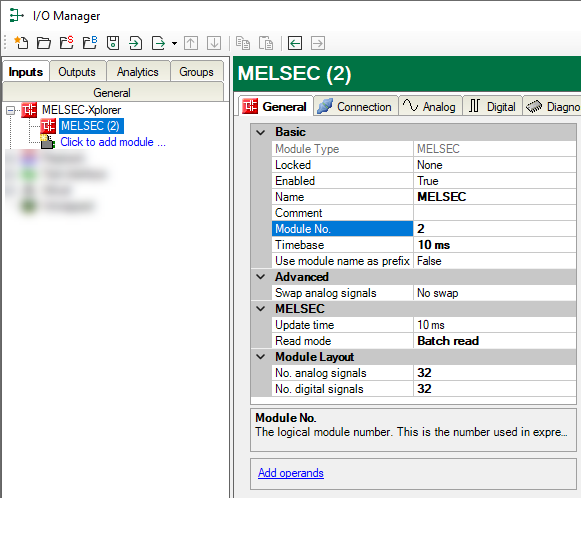Move the module up with the arrow icon
581x552 pixels.
point(191,43)
